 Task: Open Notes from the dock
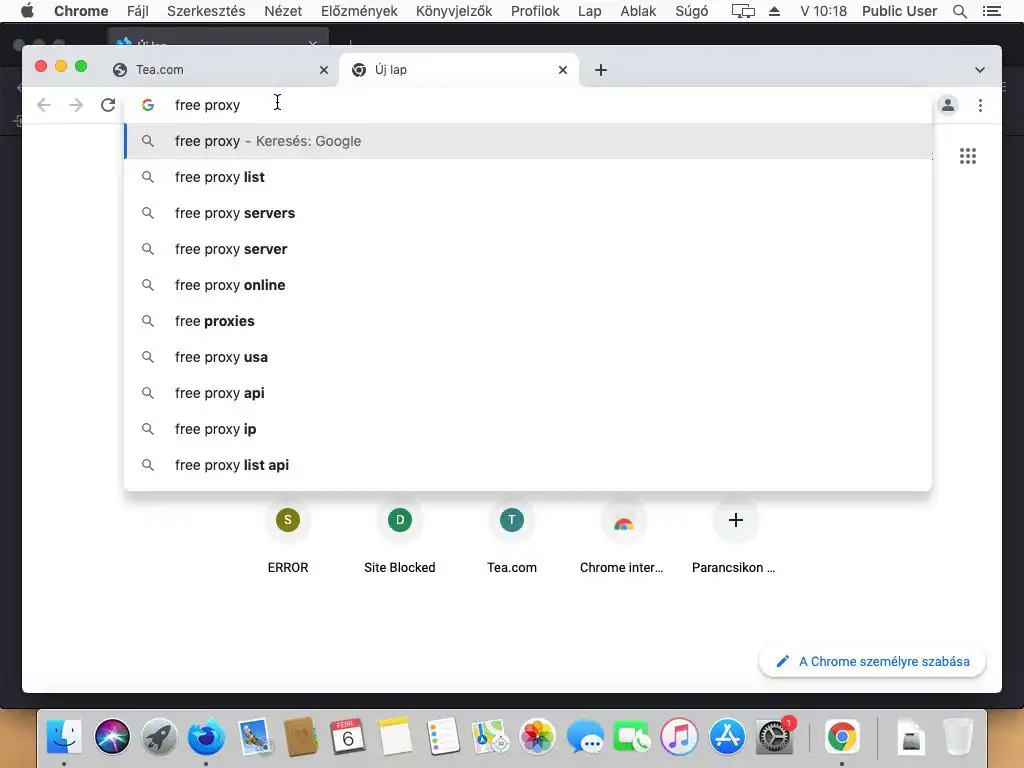(395, 737)
